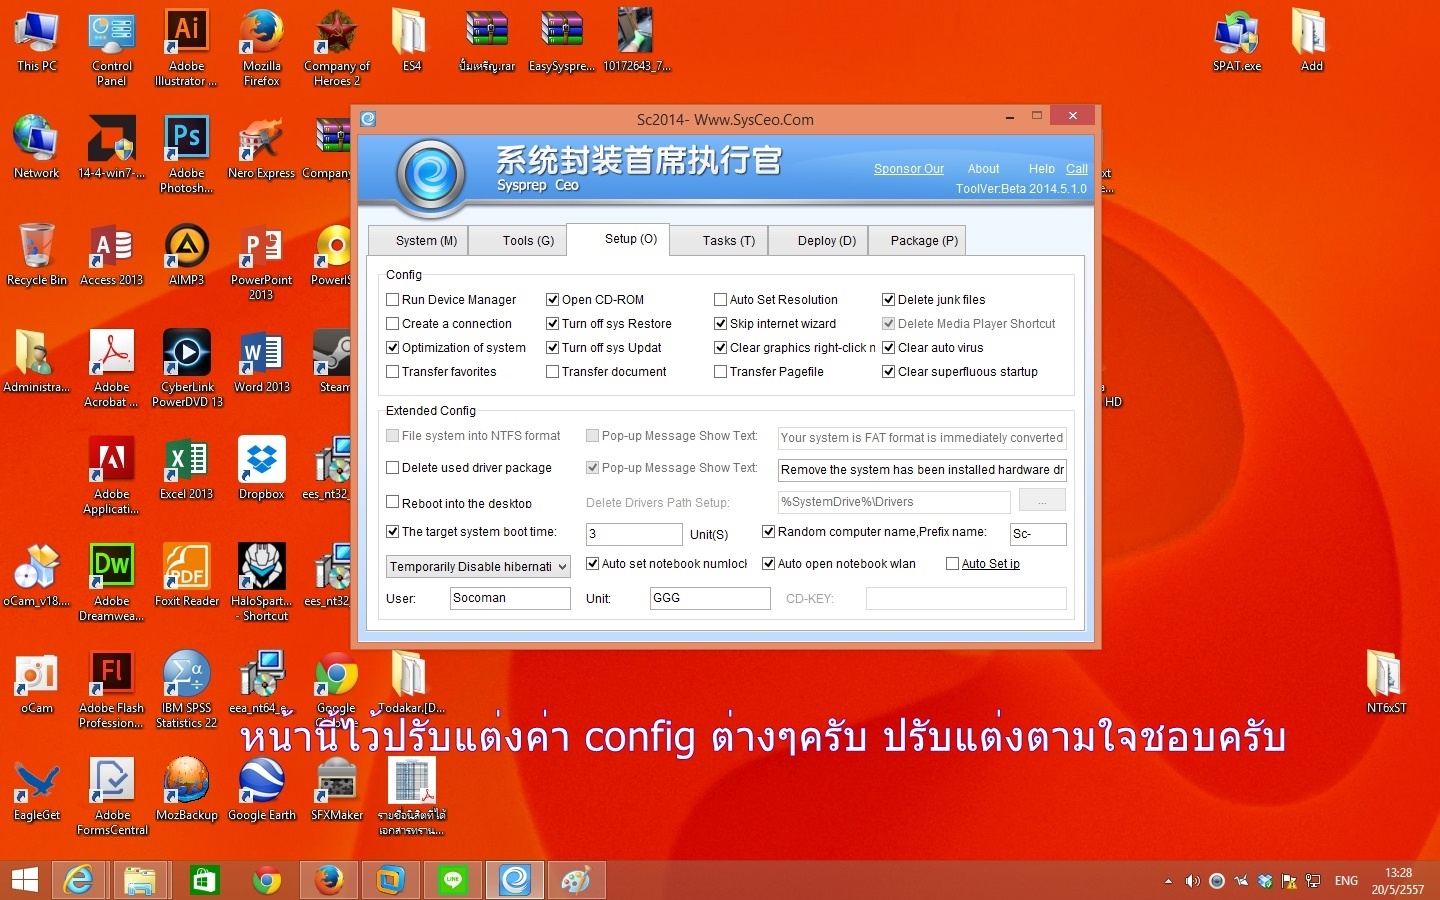Open Google Earth desktop shortcut

point(261,789)
